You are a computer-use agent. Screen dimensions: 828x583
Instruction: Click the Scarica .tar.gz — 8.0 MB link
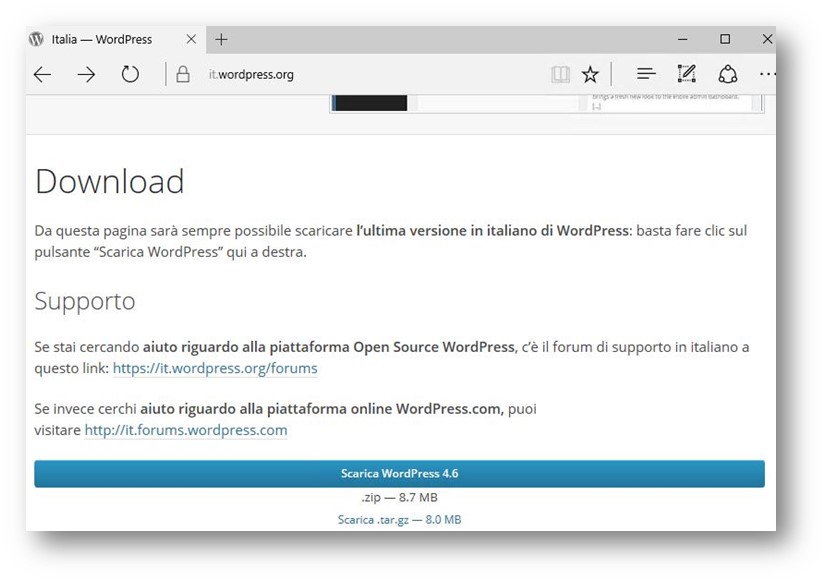pyautogui.click(x=399, y=520)
